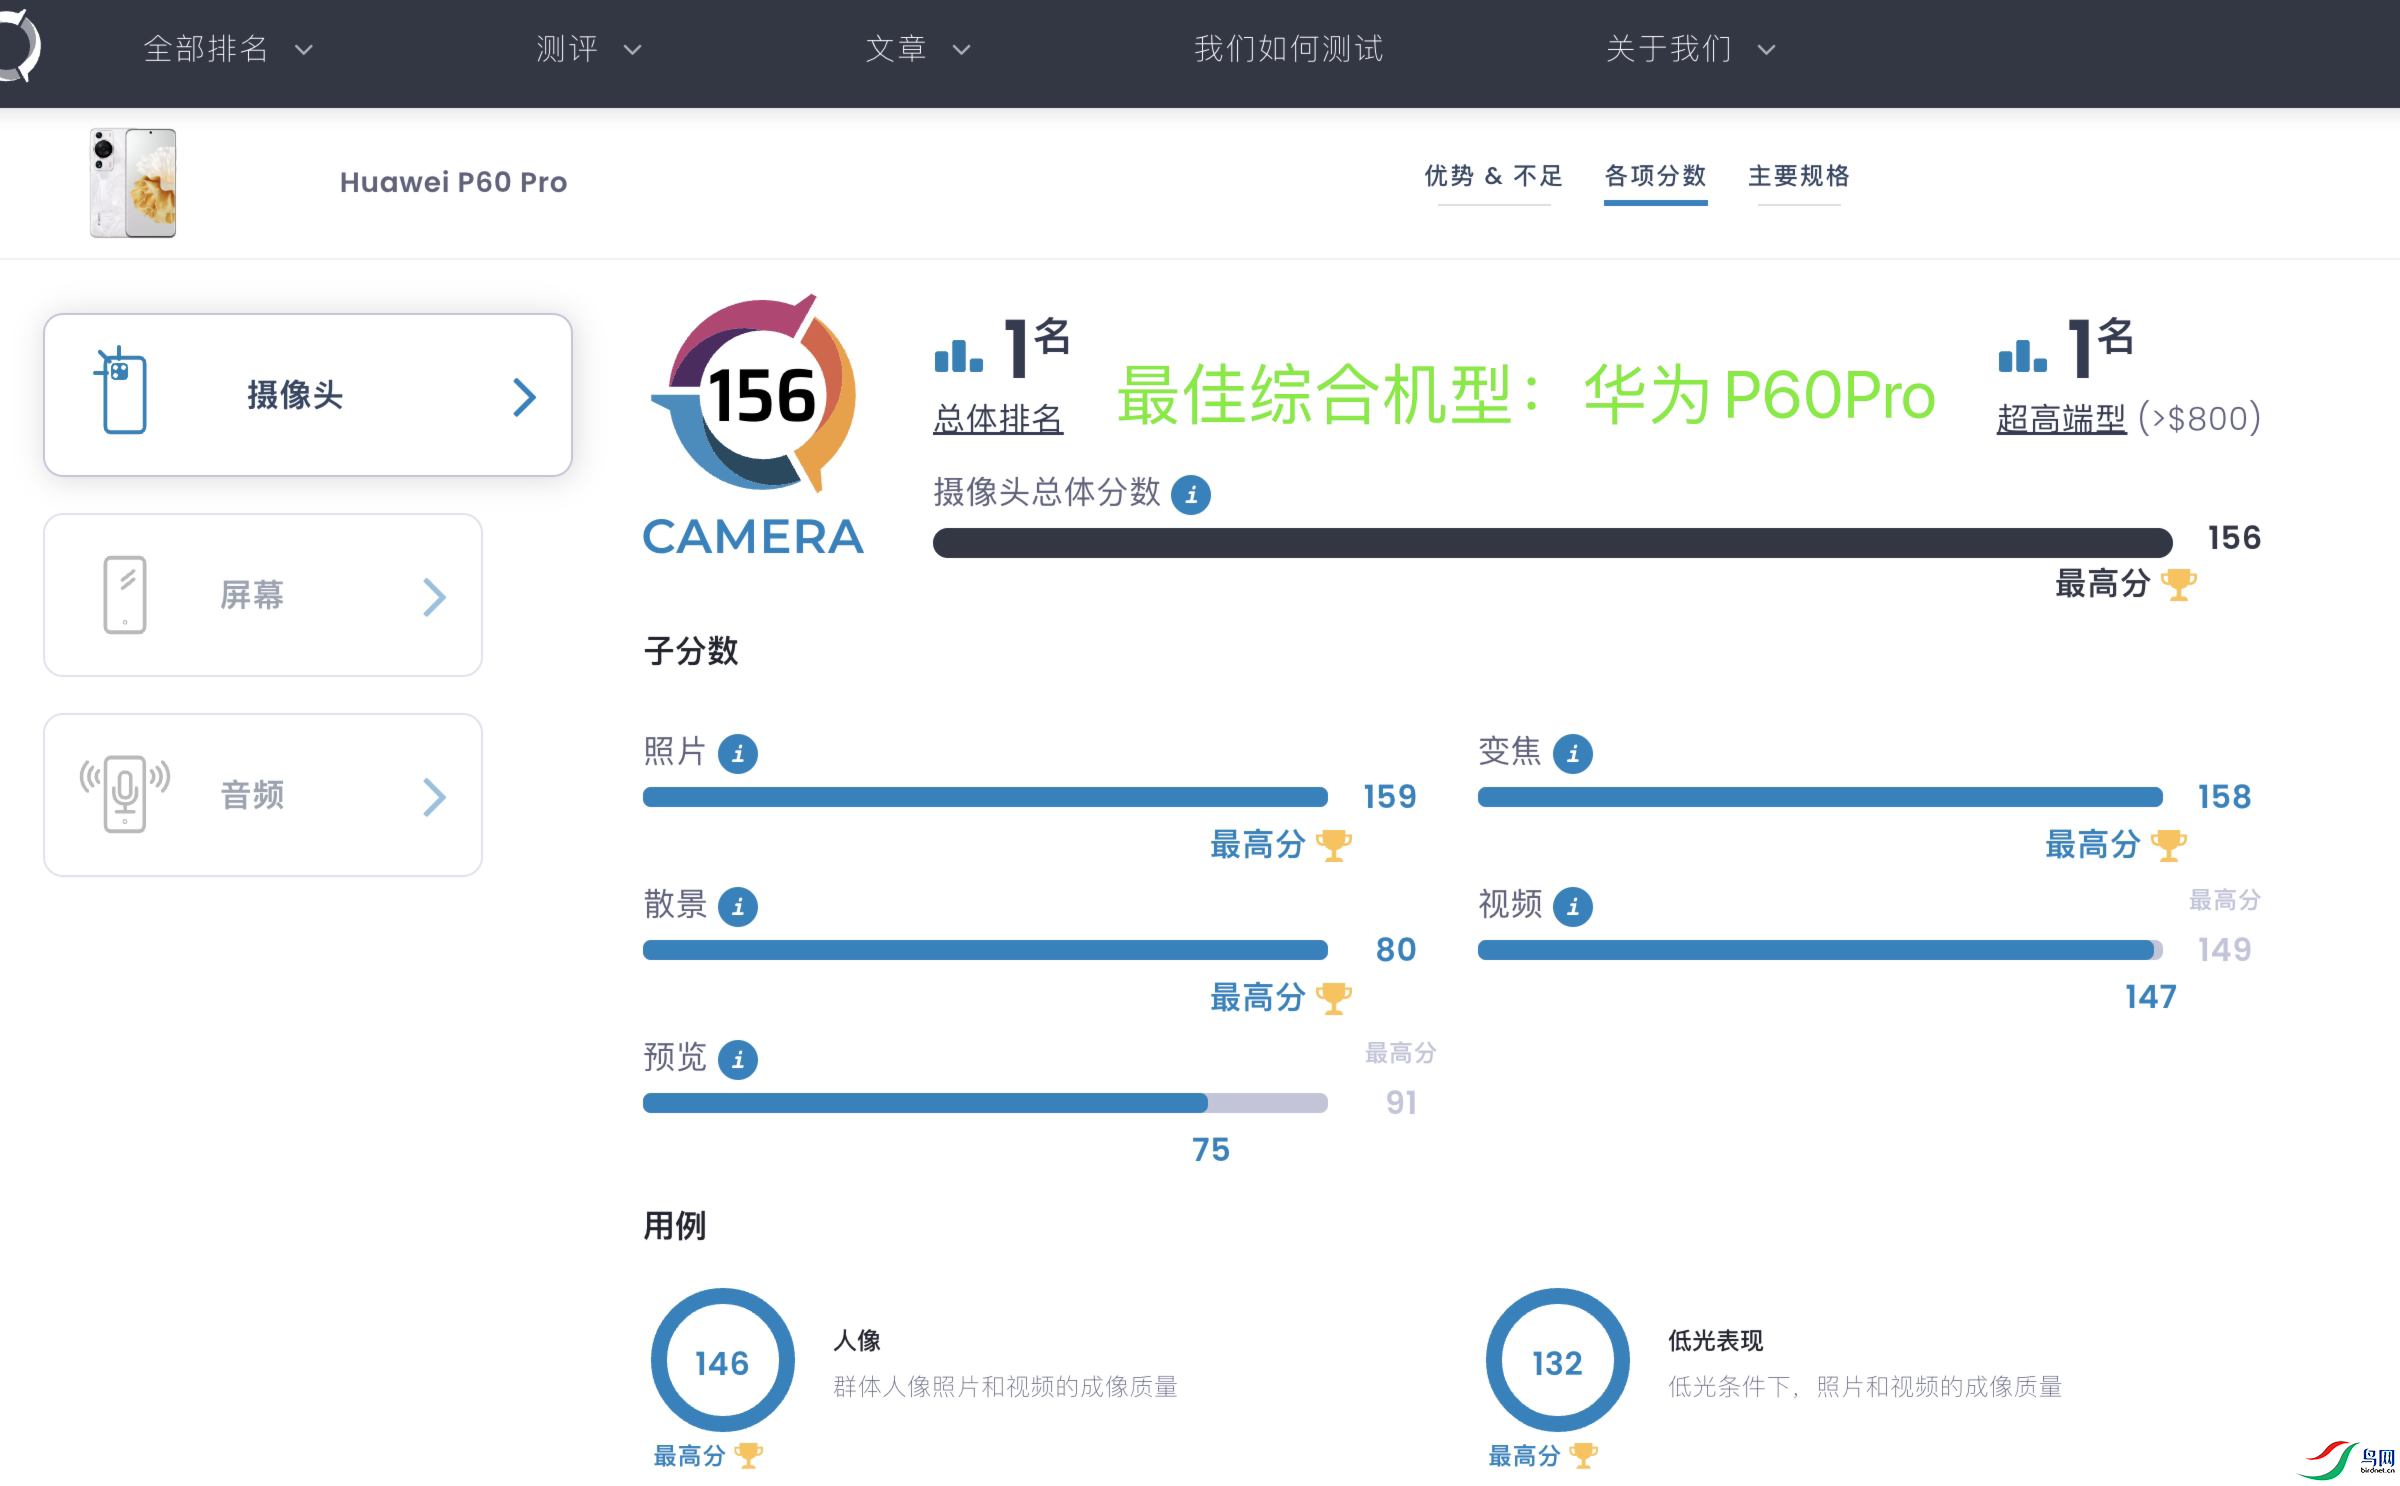Open the 测评 dropdown in navigation
2400x1486 pixels.
click(x=587, y=49)
